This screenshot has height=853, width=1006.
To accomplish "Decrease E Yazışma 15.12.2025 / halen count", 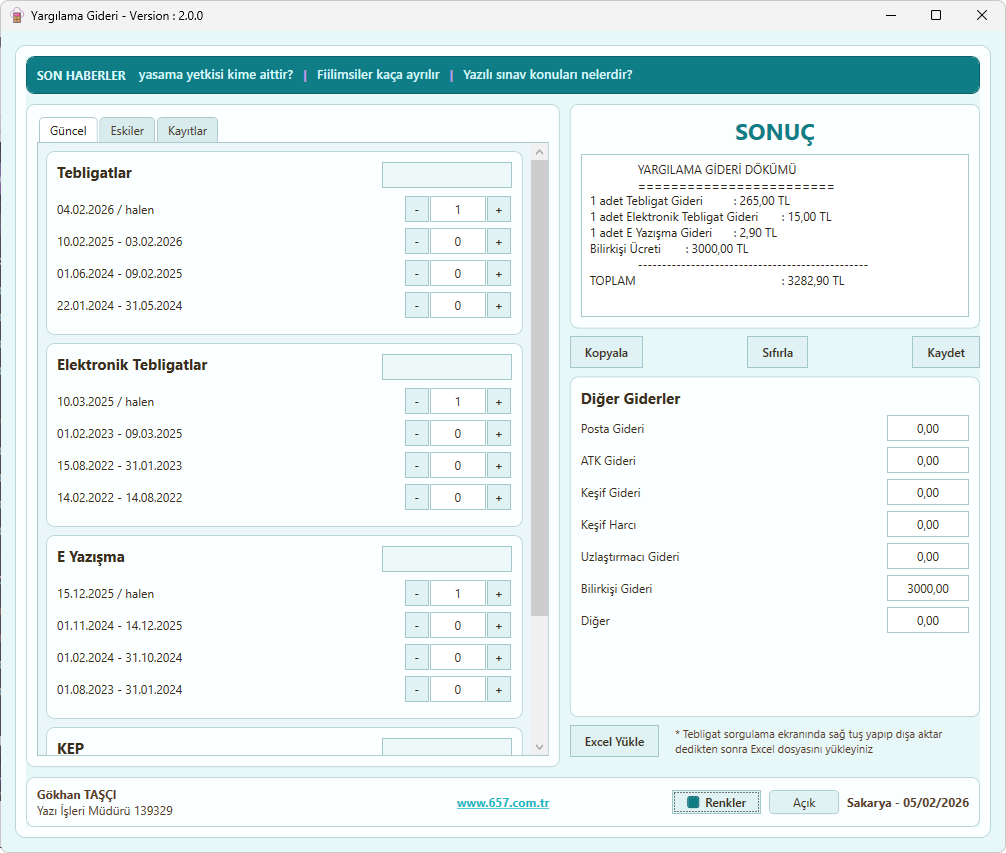I will pos(417,593).
